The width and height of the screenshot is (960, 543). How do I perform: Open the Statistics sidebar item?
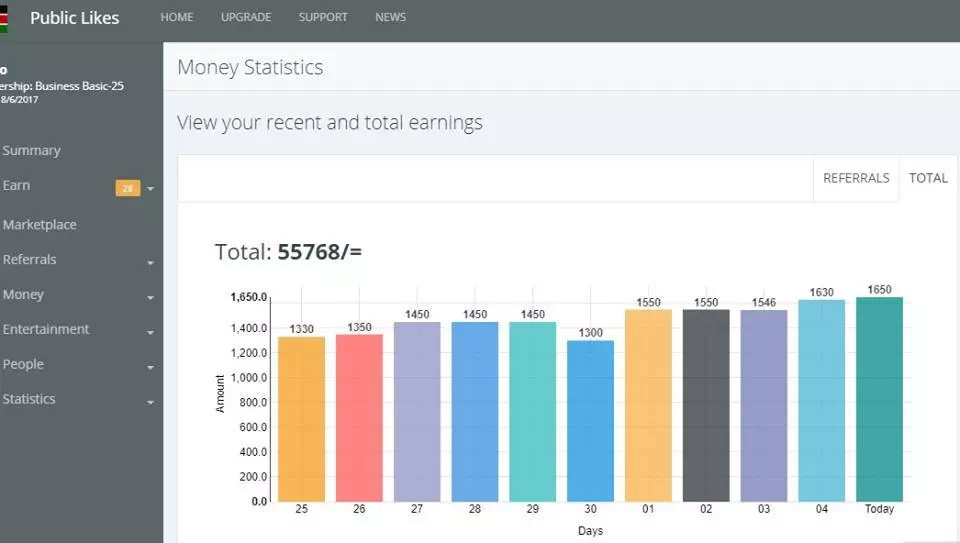coord(29,399)
